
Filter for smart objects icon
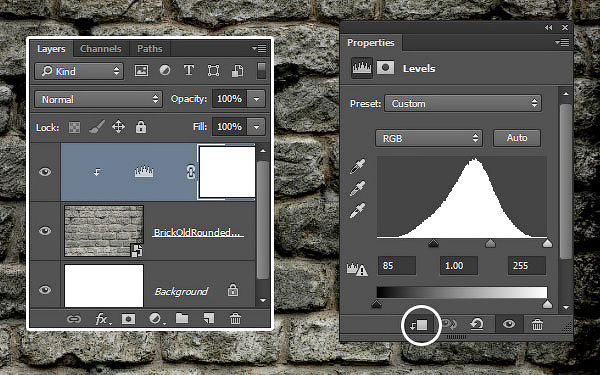click(237, 71)
